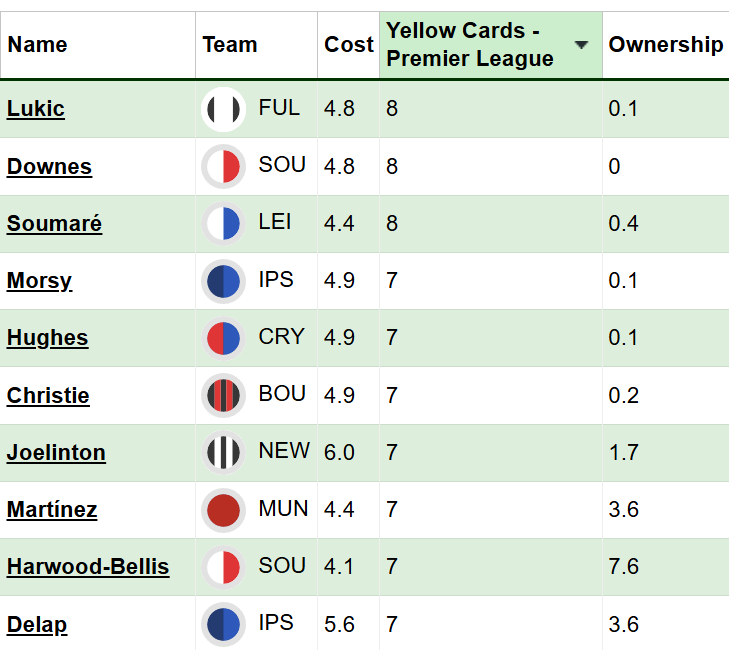The width and height of the screenshot is (729, 650).
Task: Sort by the Ownership column header
Action: (665, 45)
